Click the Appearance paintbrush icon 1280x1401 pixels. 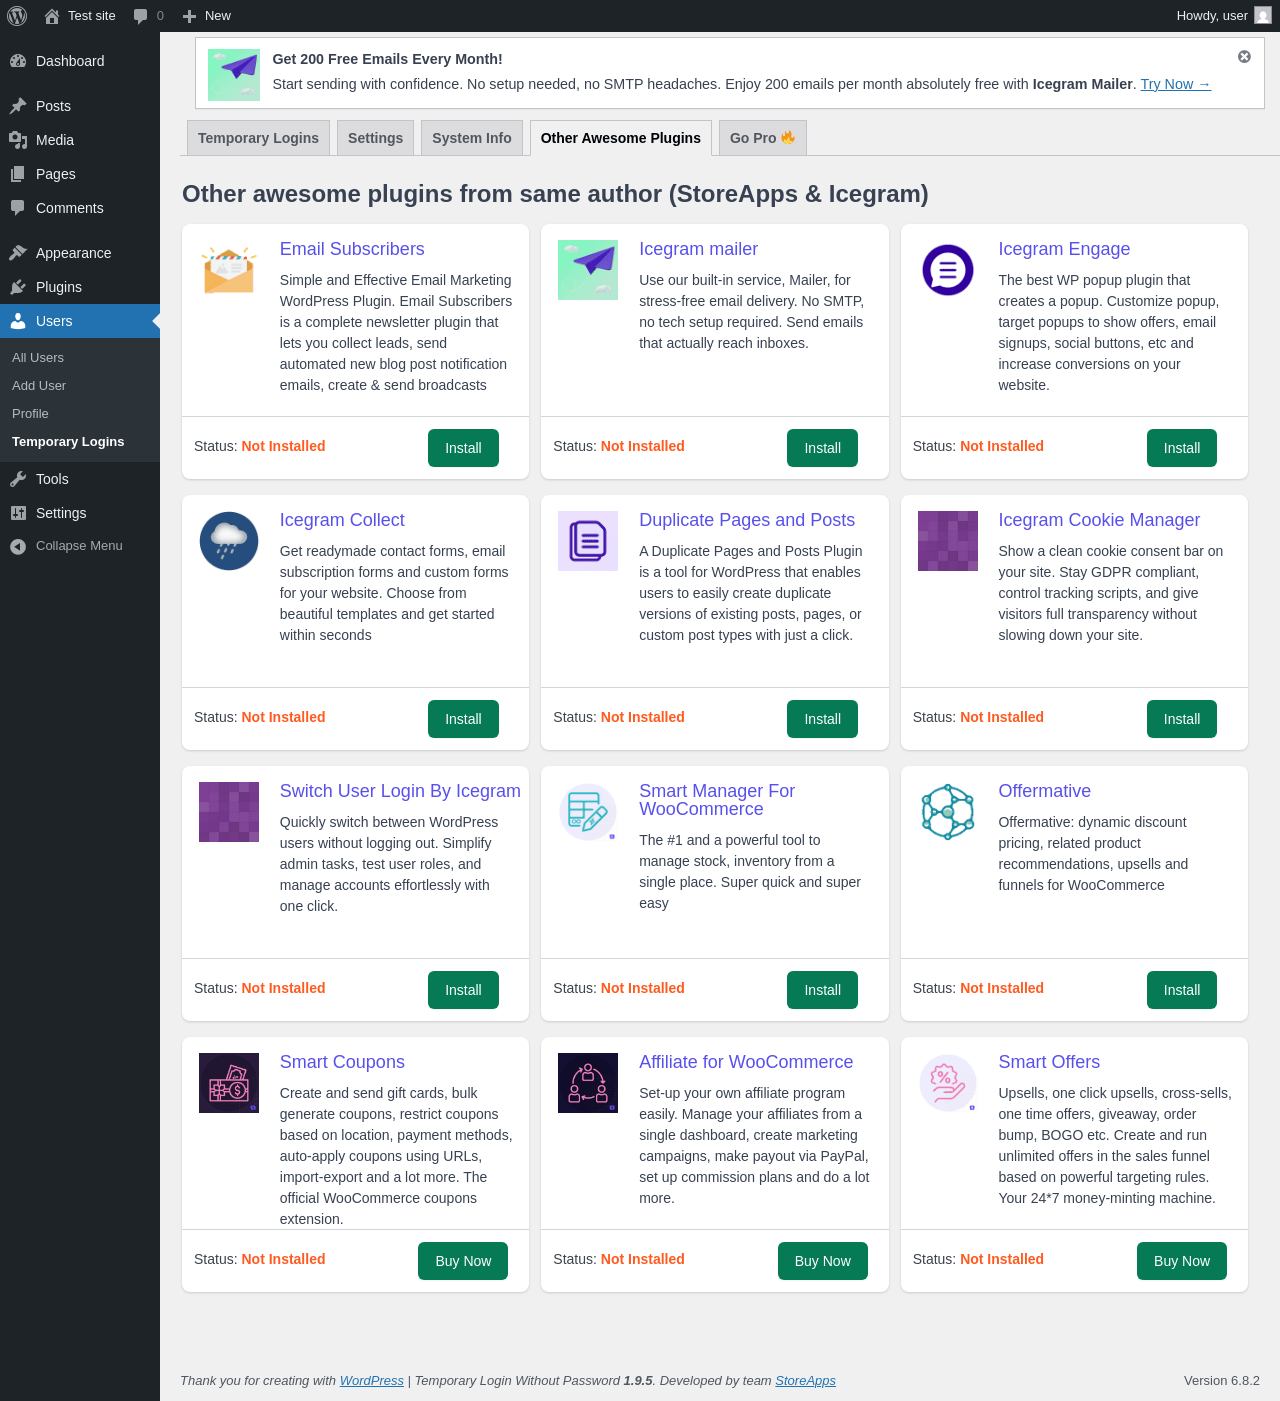(x=18, y=253)
